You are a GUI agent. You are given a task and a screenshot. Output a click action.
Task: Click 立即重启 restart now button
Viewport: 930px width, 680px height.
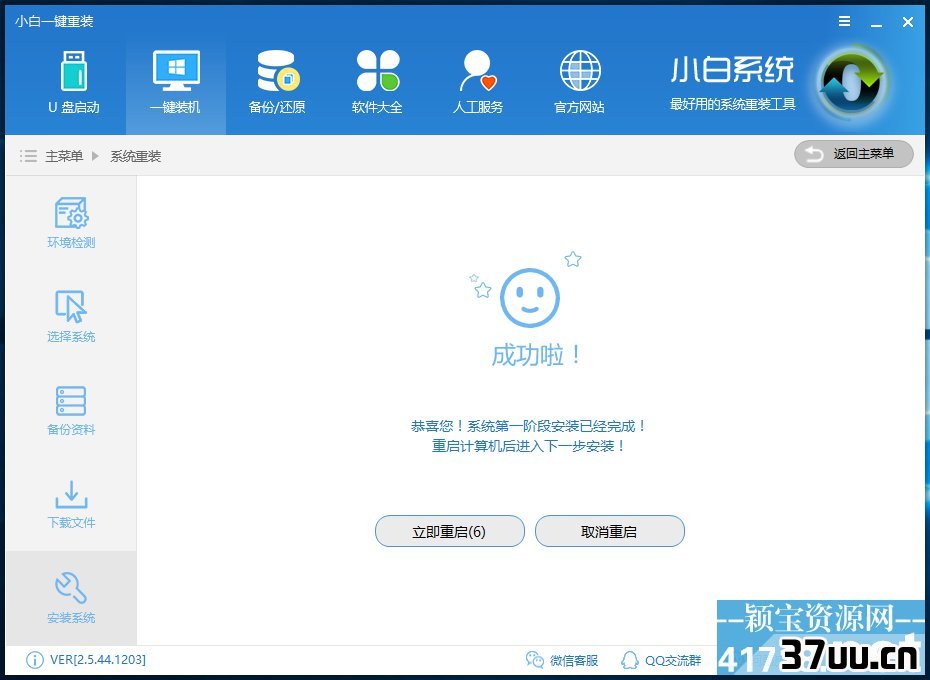click(450, 531)
